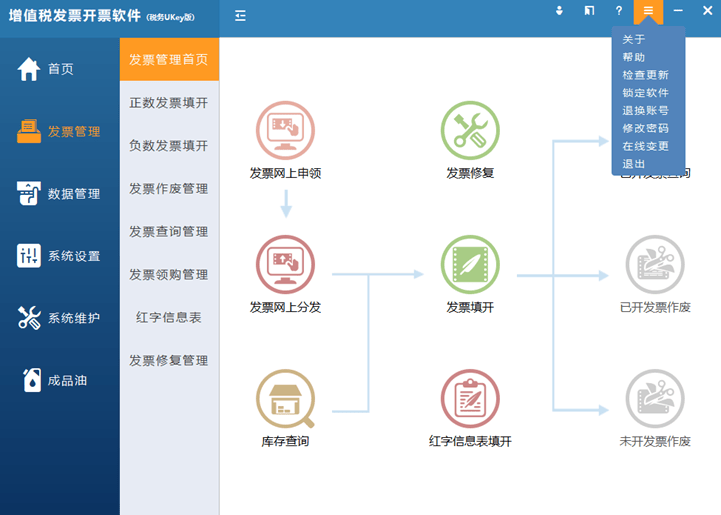Toggle the hamburger menu in the title bar
This screenshot has width=721, height=515.
coord(649,11)
